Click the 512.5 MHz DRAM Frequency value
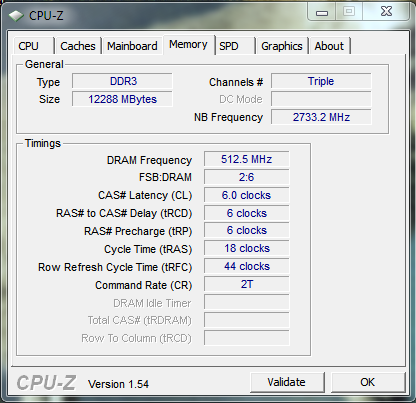This screenshot has height=403, width=416. [x=247, y=159]
